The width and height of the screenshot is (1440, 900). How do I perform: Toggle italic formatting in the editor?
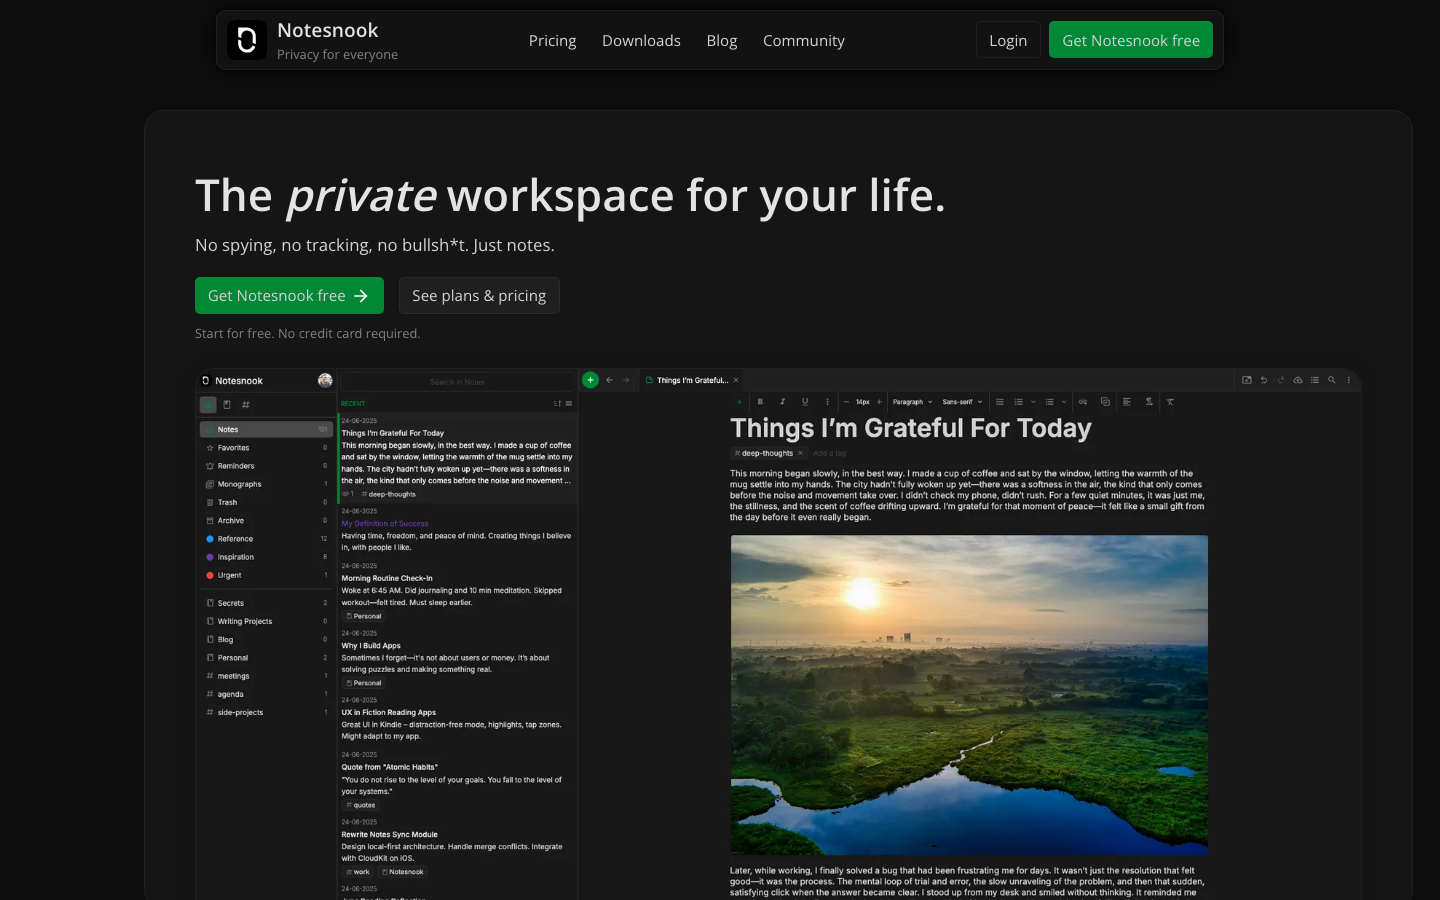[x=782, y=401]
